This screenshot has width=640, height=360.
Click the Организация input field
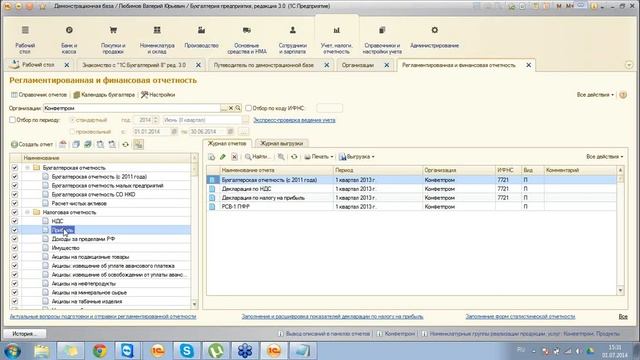[132, 108]
